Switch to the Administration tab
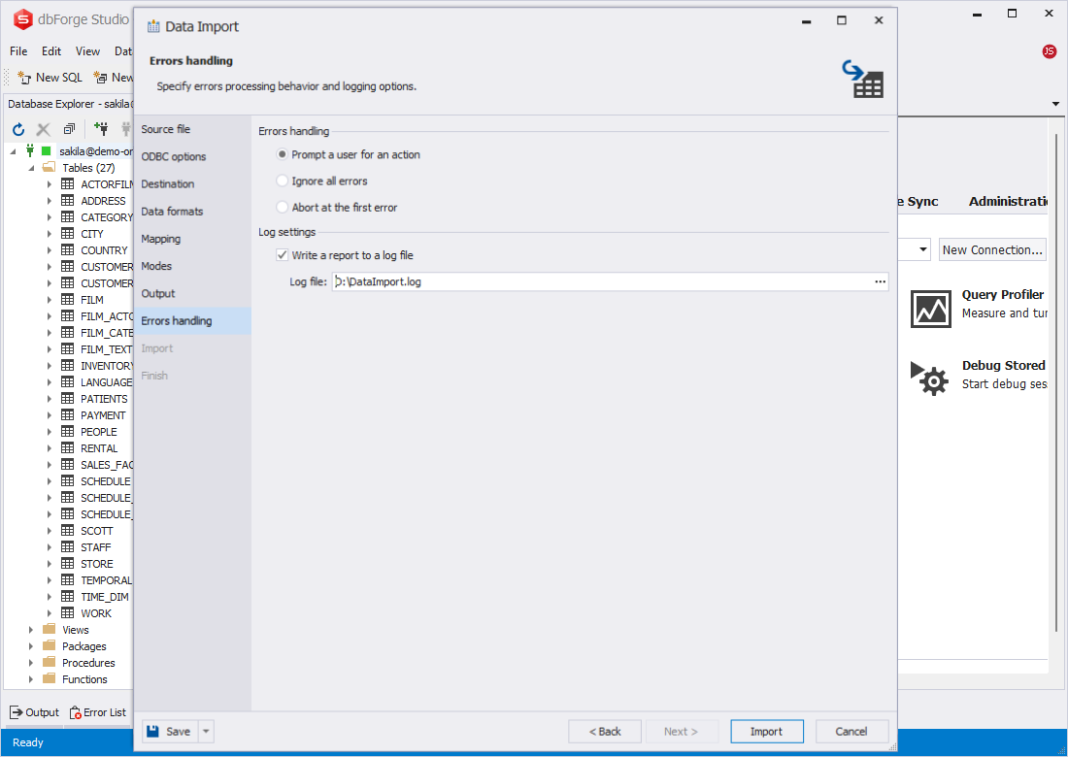 coord(1009,201)
